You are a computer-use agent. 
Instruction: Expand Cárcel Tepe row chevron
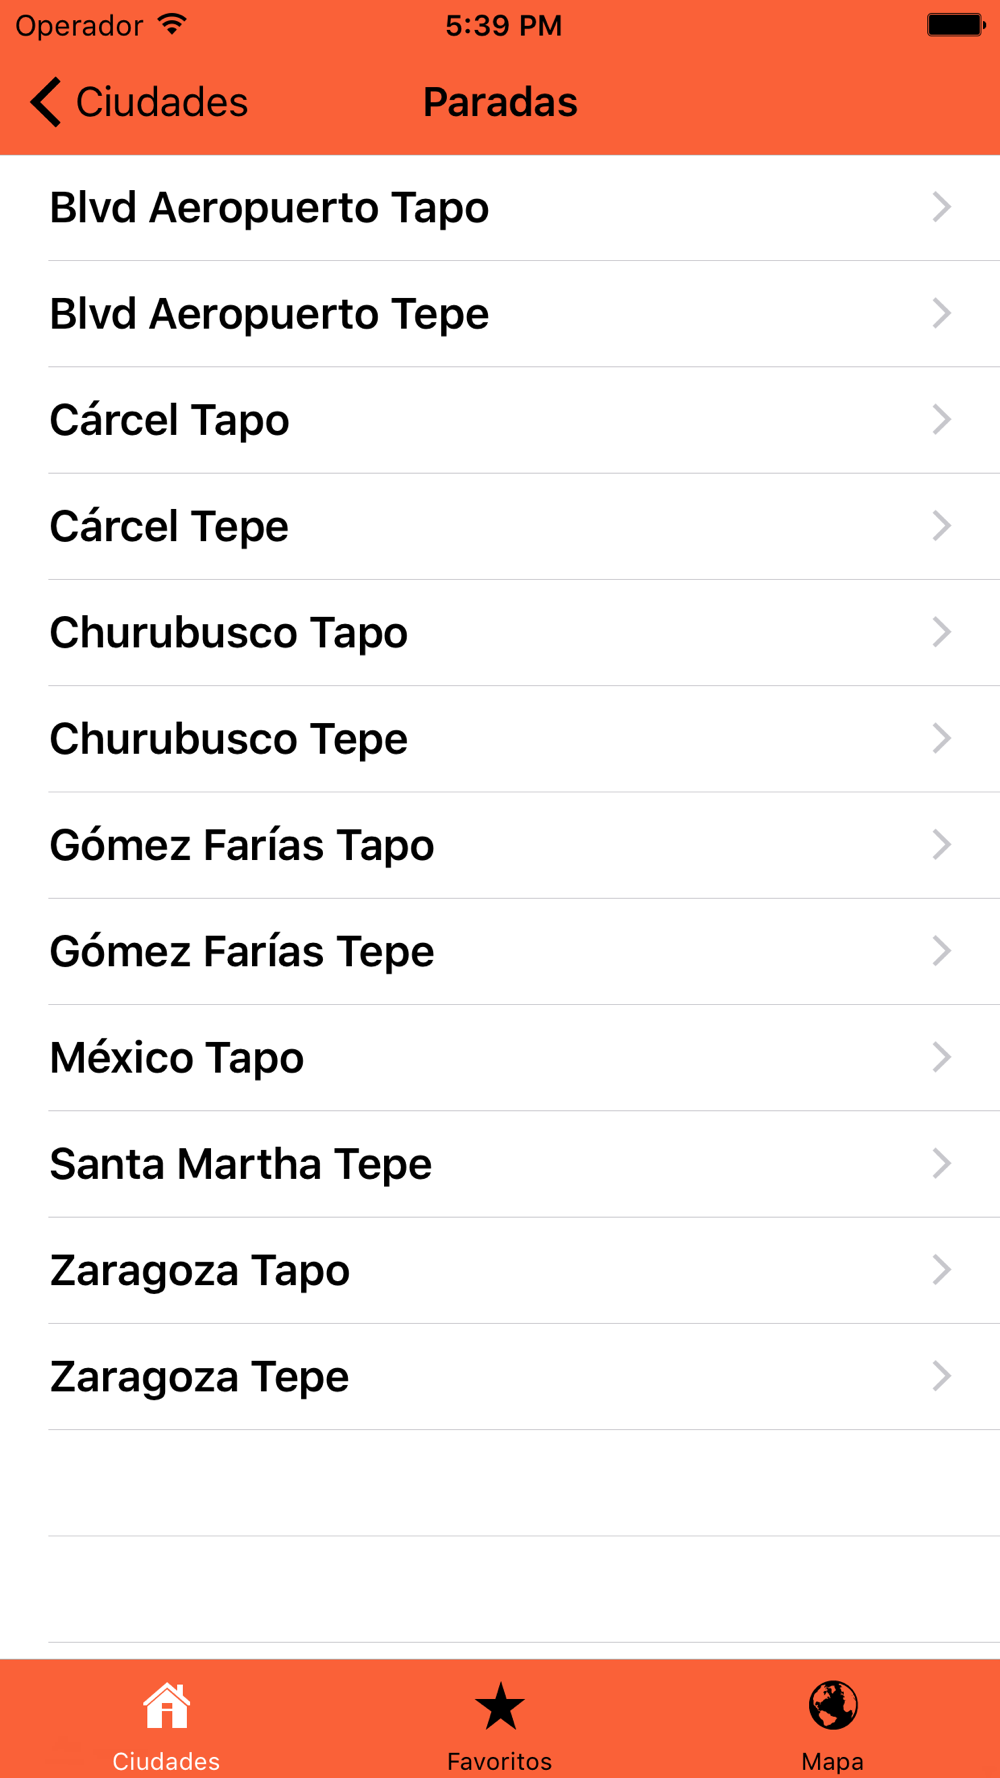941,526
